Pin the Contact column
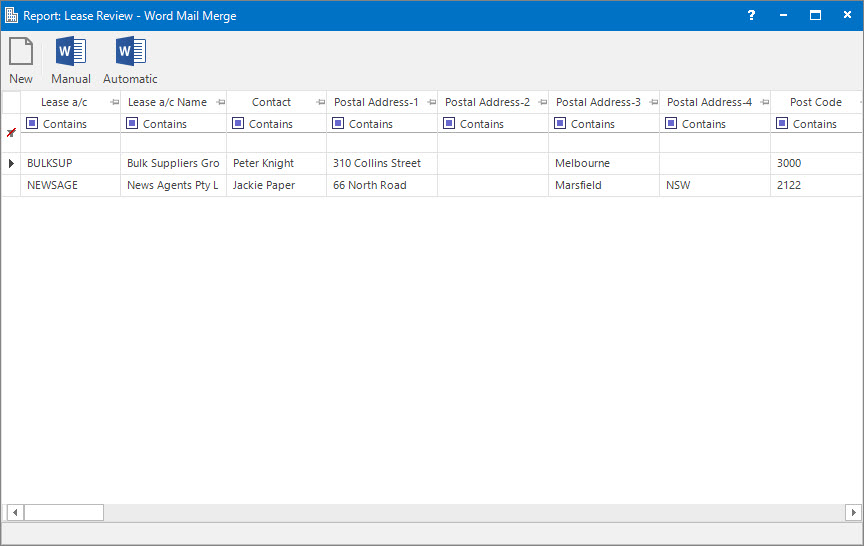Viewport: 864px width, 546px height. click(321, 102)
